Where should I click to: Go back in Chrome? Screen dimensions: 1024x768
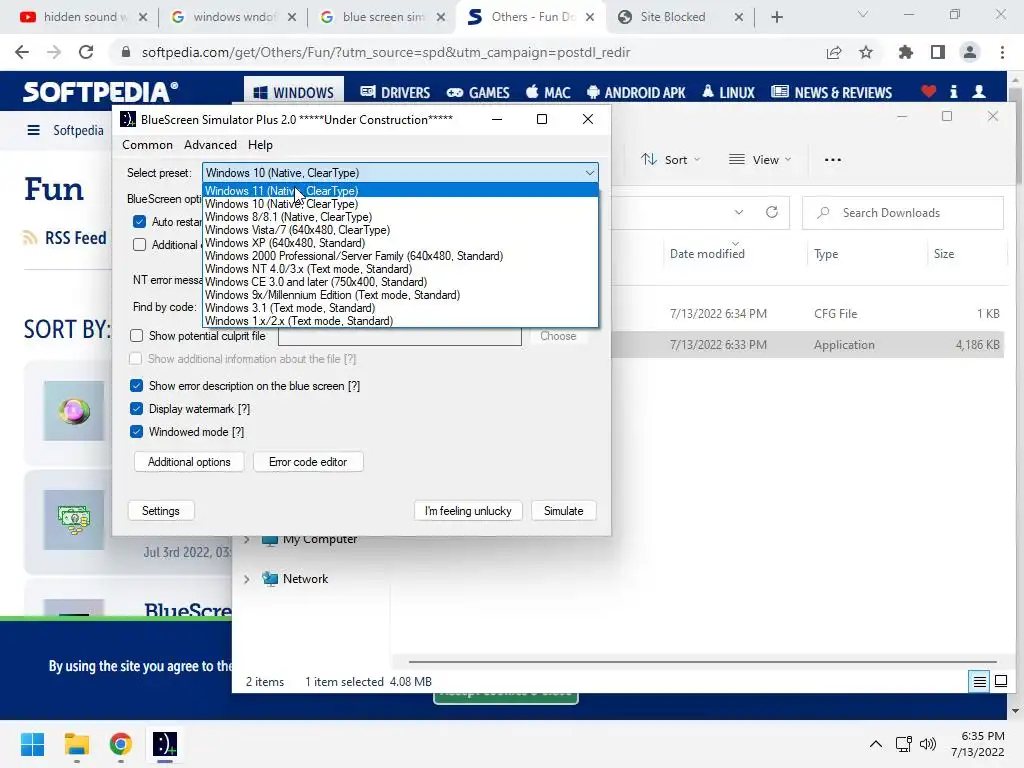pyautogui.click(x=22, y=52)
